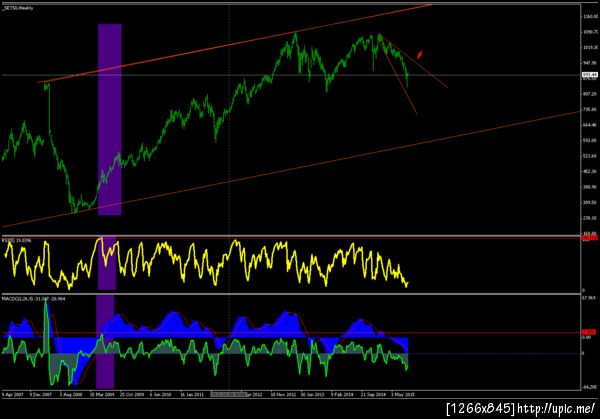Click the _SET50,Weekly chart title label

pyautogui.click(x=18, y=8)
